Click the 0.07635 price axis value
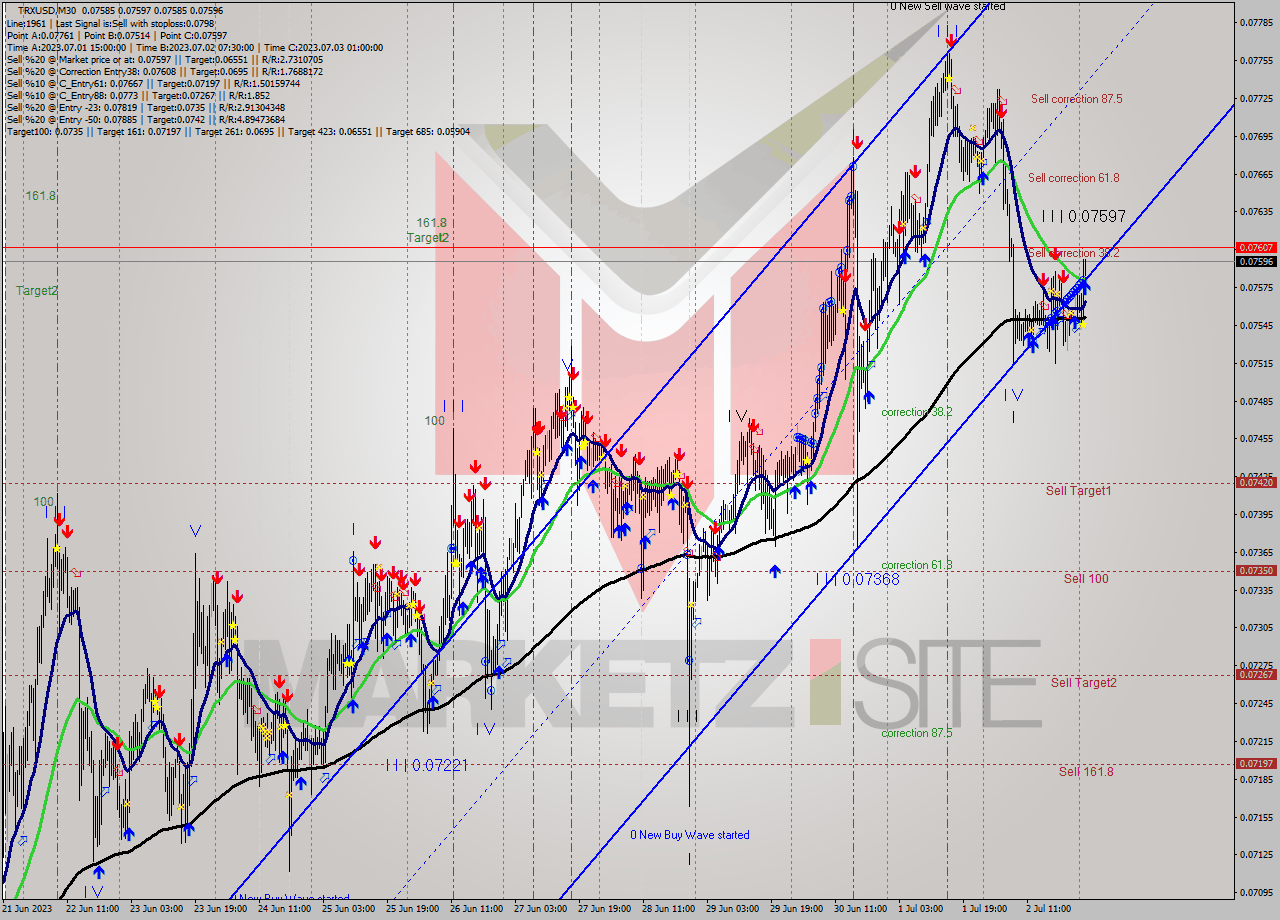Screen dimensions: 1280x920 pos(1257,212)
